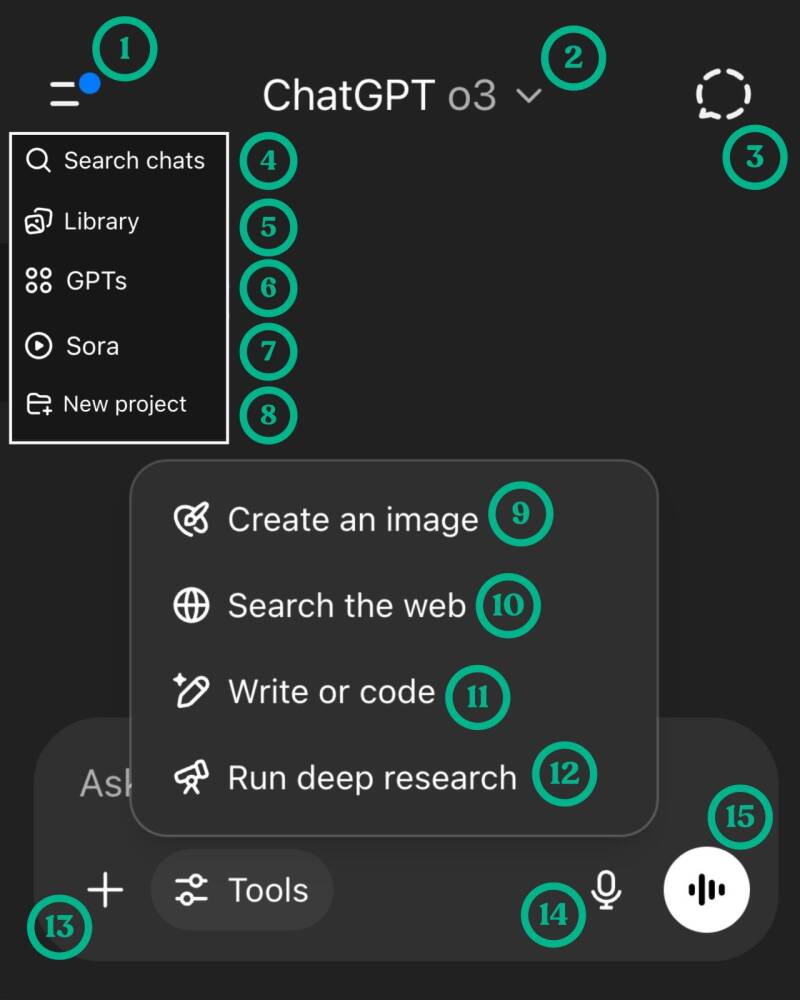This screenshot has height=1000, width=800.
Task: Start voice mode with the waveform button
Action: (x=707, y=889)
